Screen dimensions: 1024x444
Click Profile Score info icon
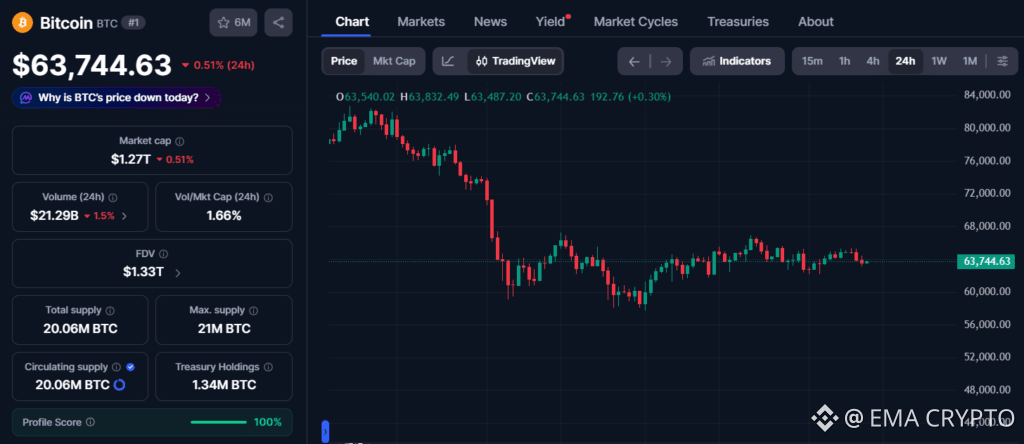(x=90, y=422)
